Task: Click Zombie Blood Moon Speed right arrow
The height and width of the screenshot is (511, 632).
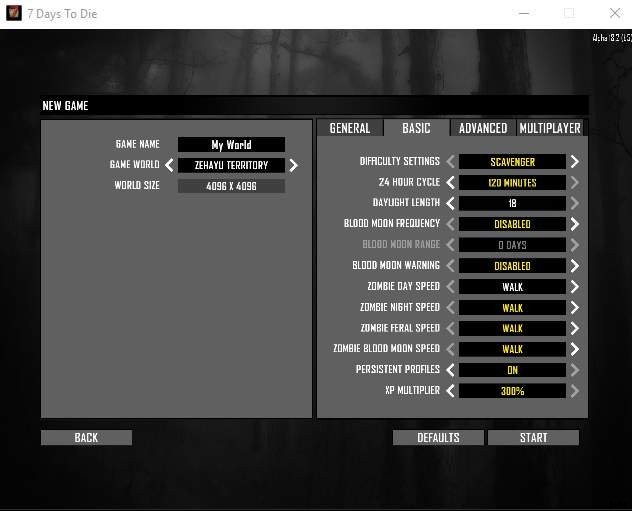Action: [x=575, y=349]
